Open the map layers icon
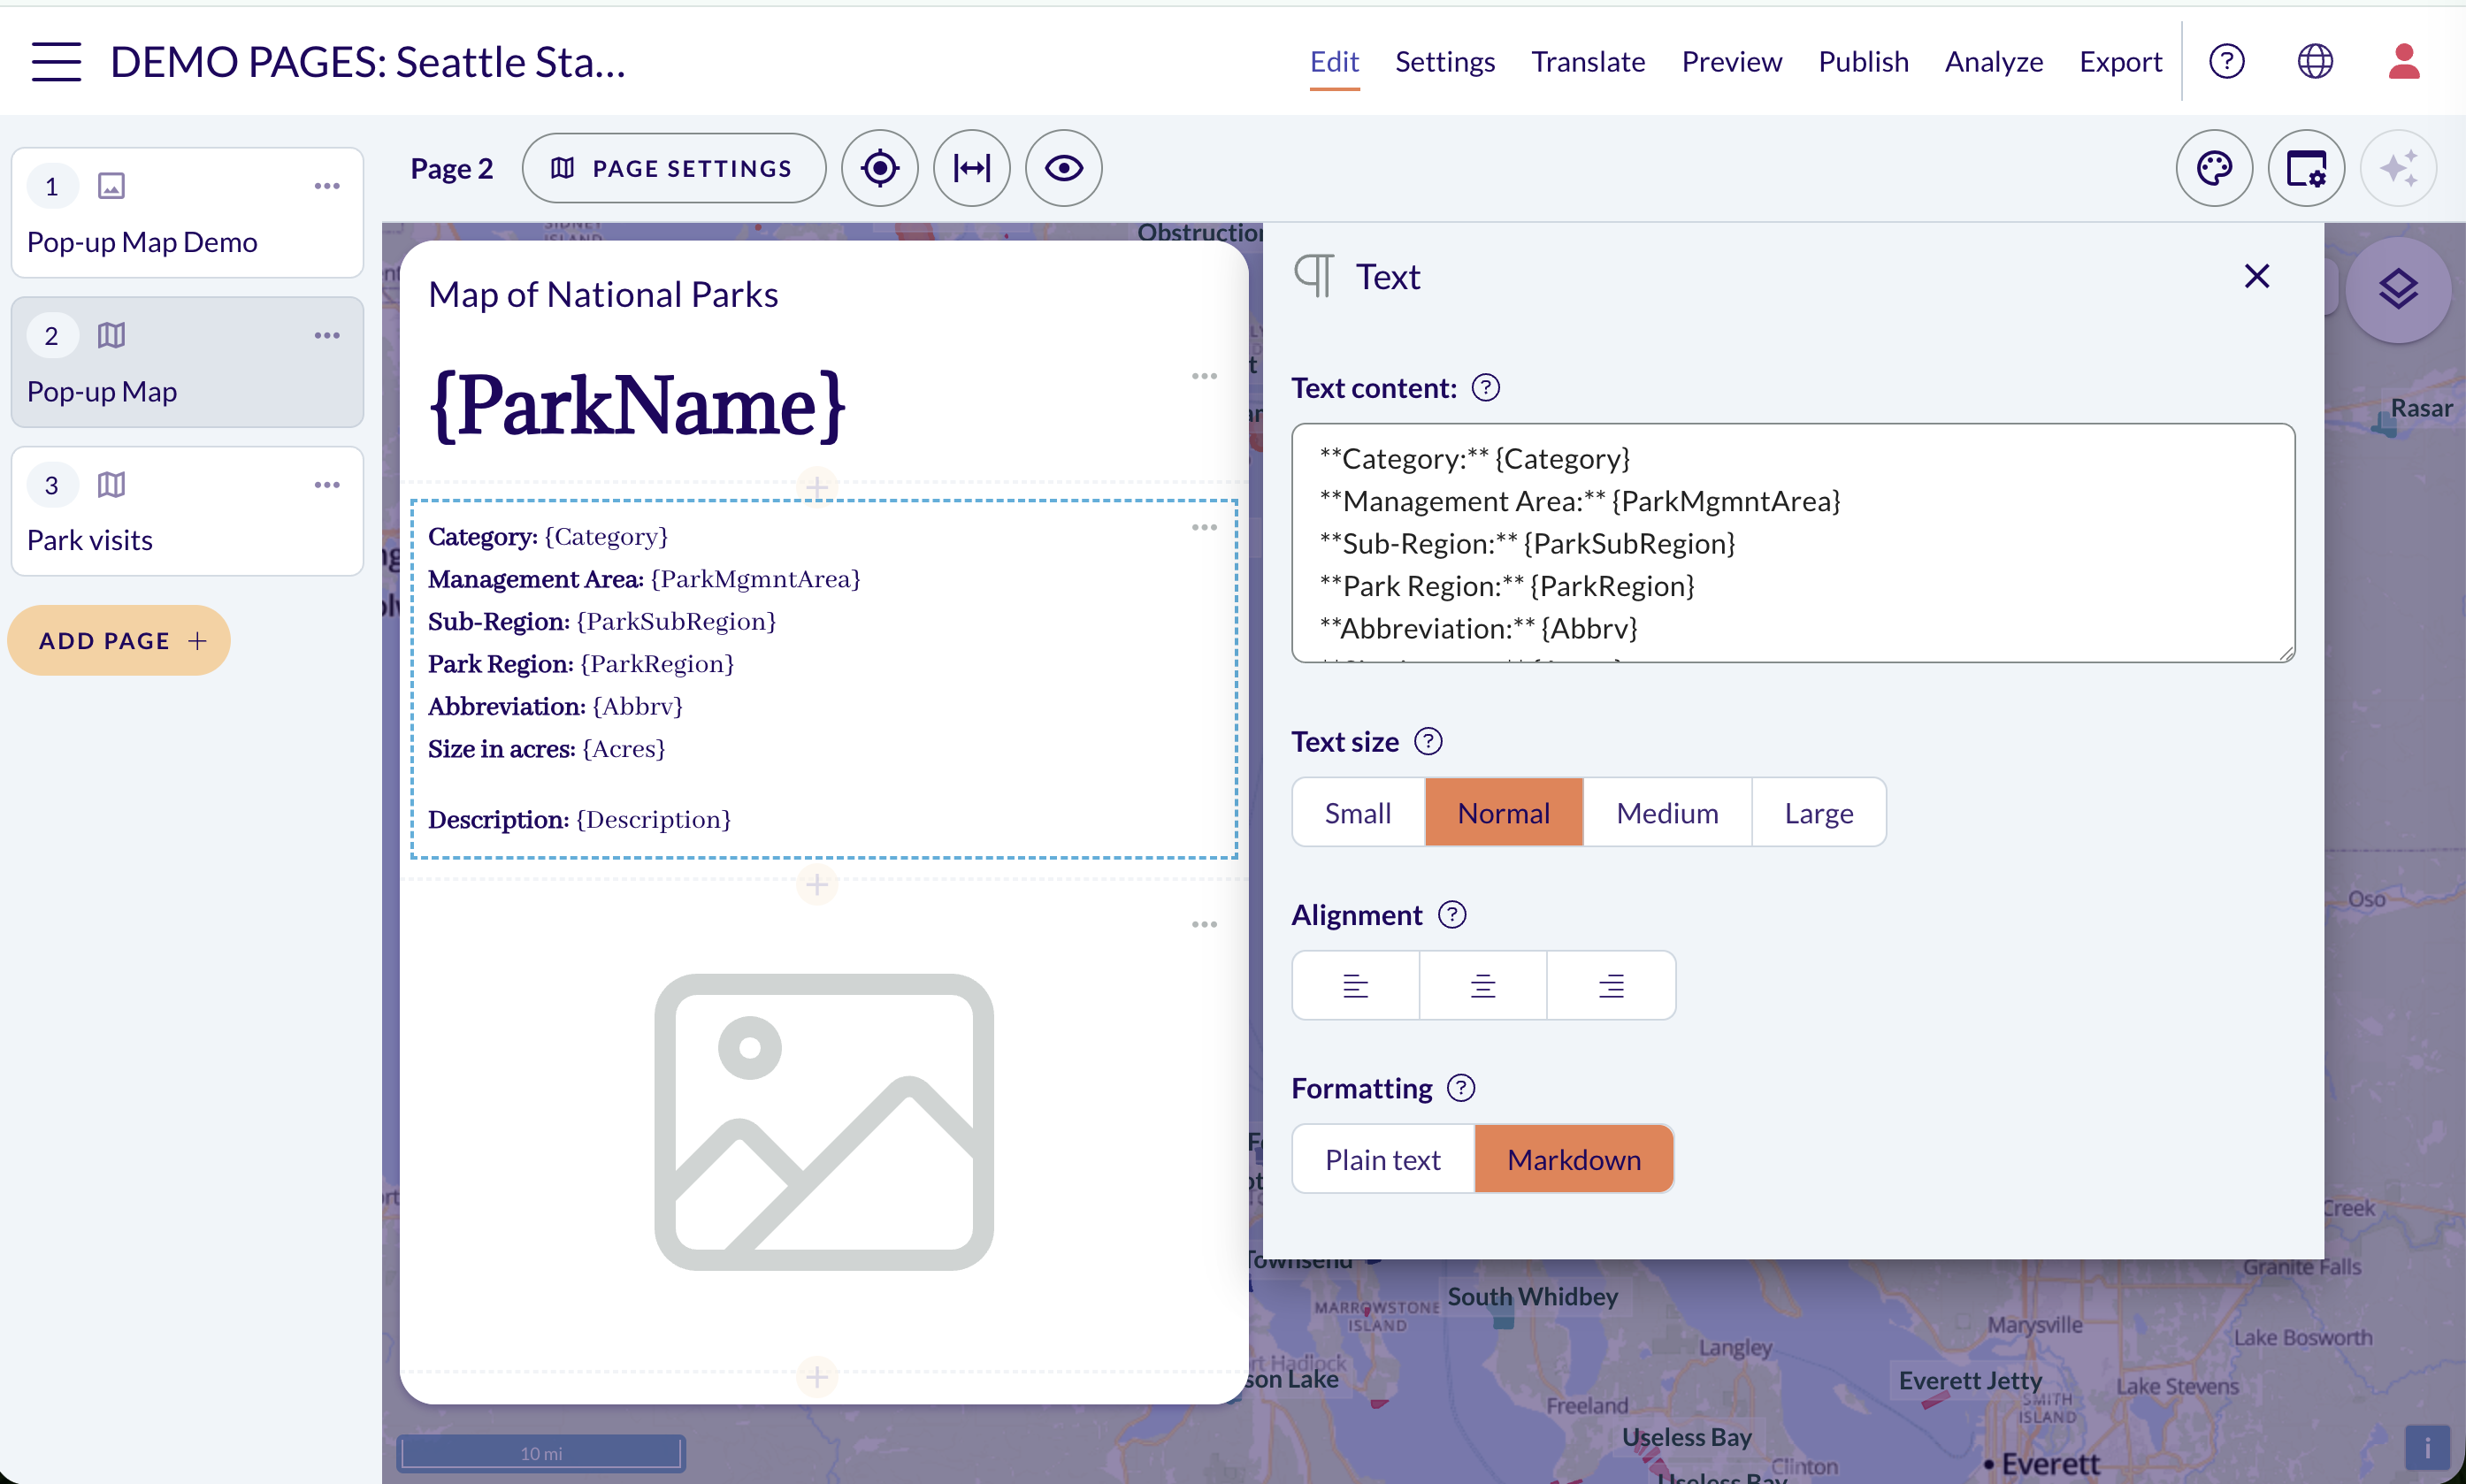This screenshot has width=2466, height=1484. click(x=2398, y=290)
